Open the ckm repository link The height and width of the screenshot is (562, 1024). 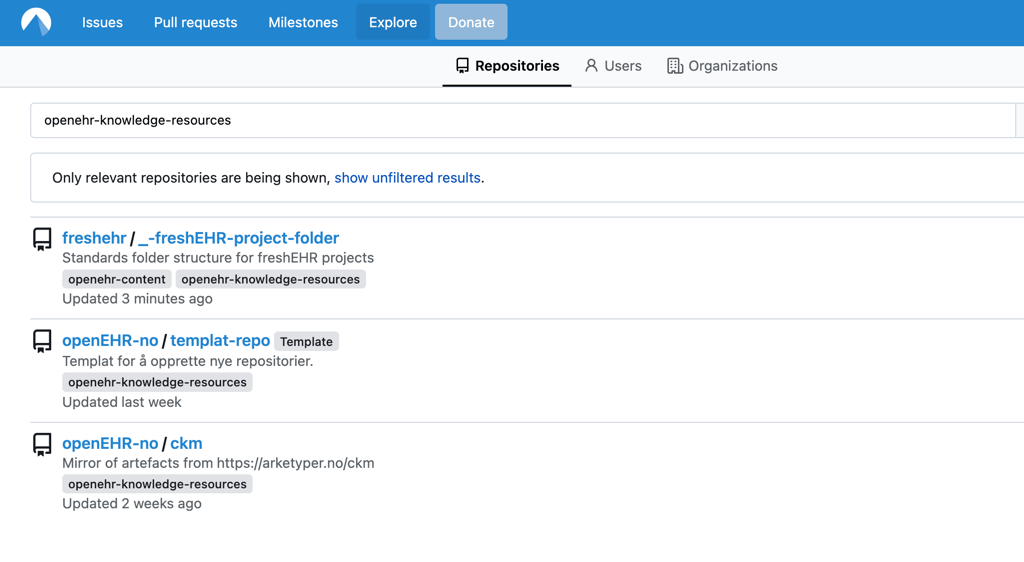(186, 443)
